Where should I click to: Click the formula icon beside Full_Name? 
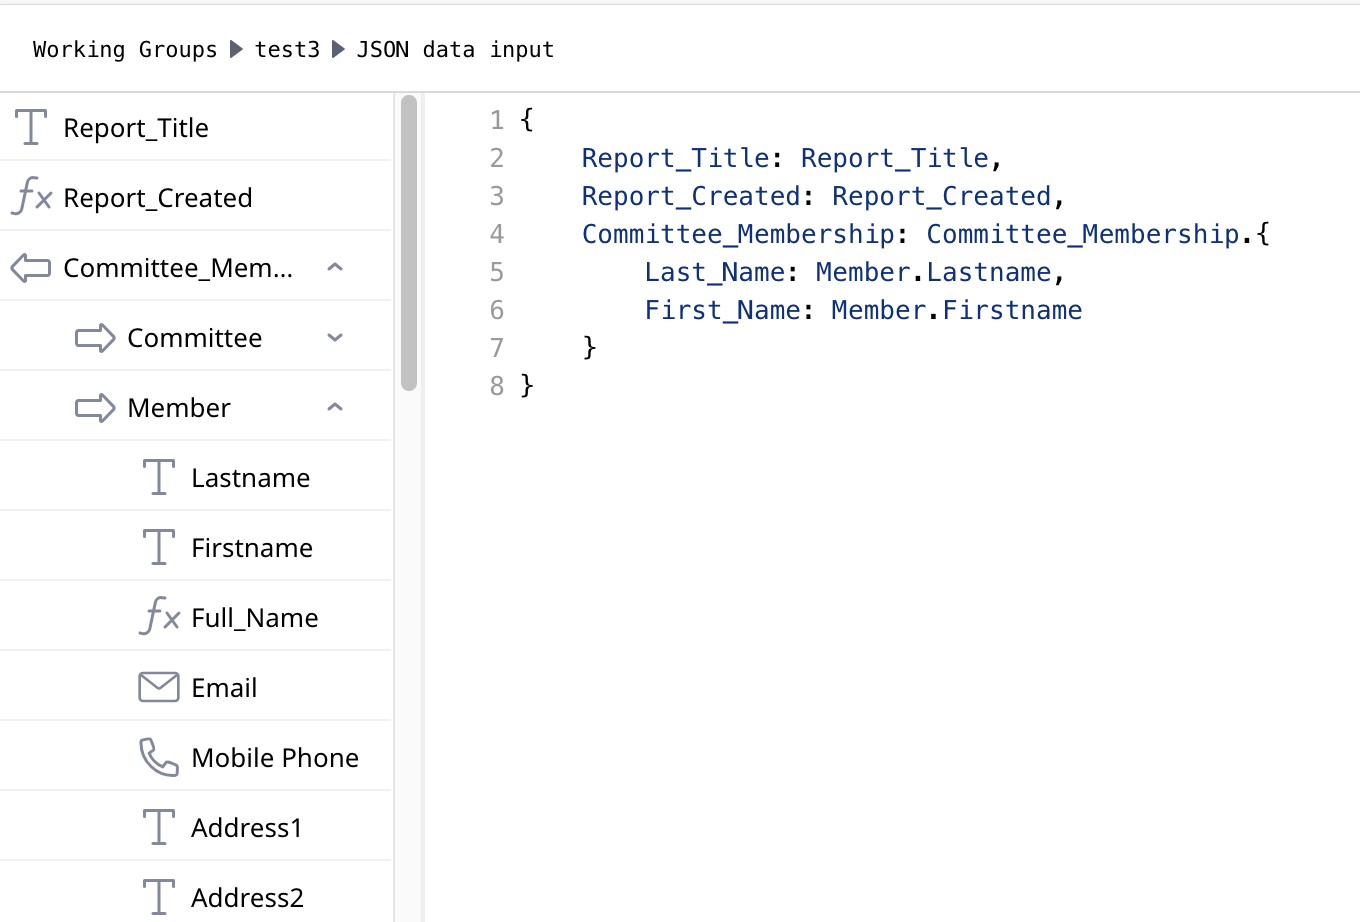tap(159, 617)
